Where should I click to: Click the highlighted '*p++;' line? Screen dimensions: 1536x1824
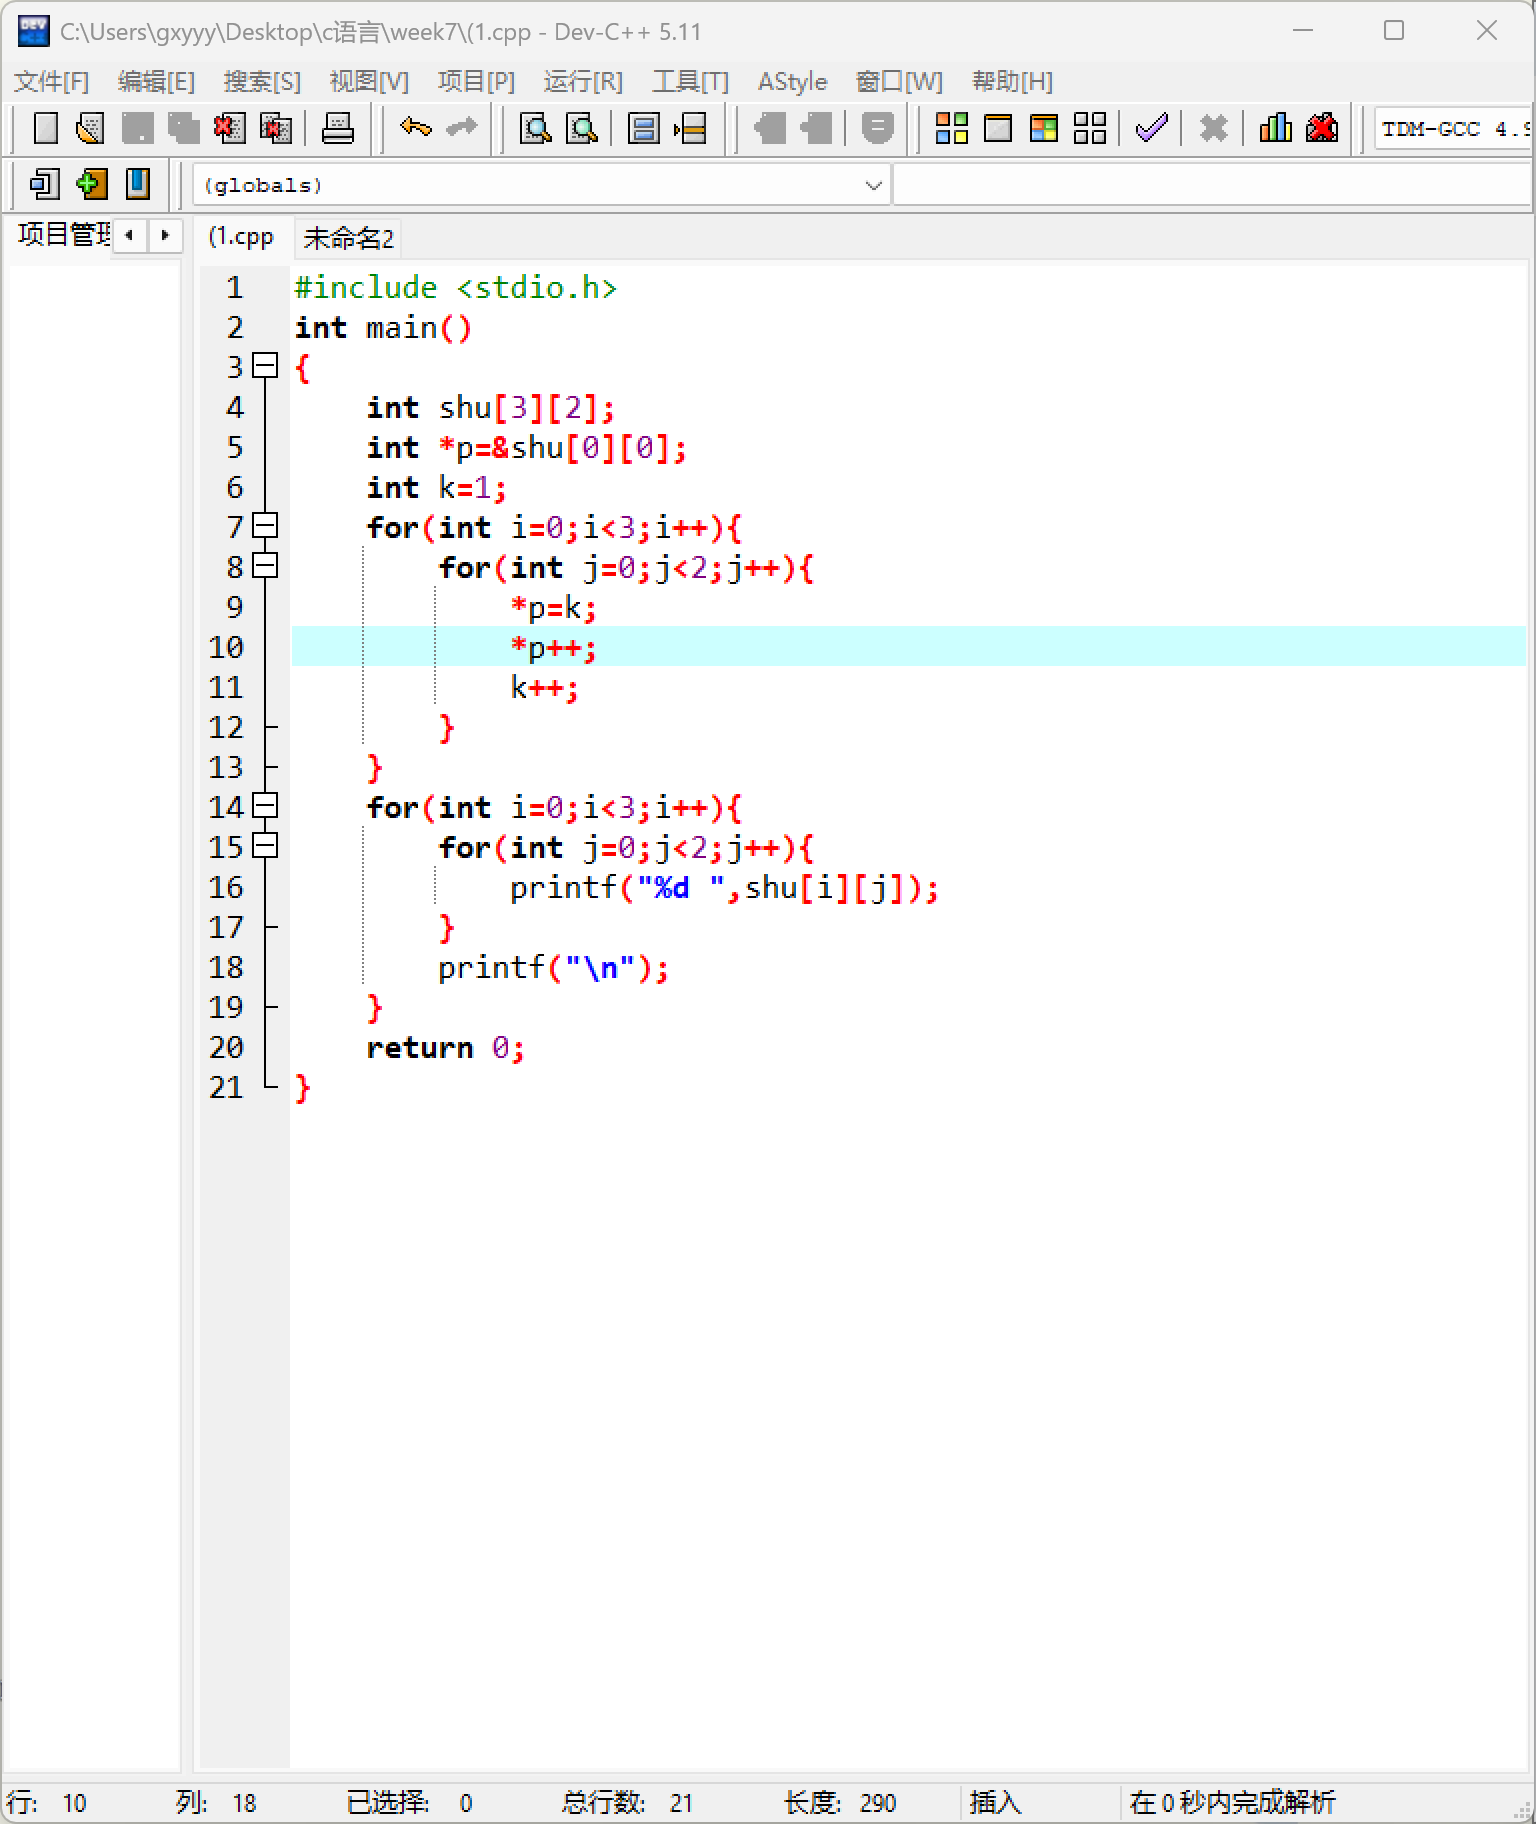tap(553, 647)
